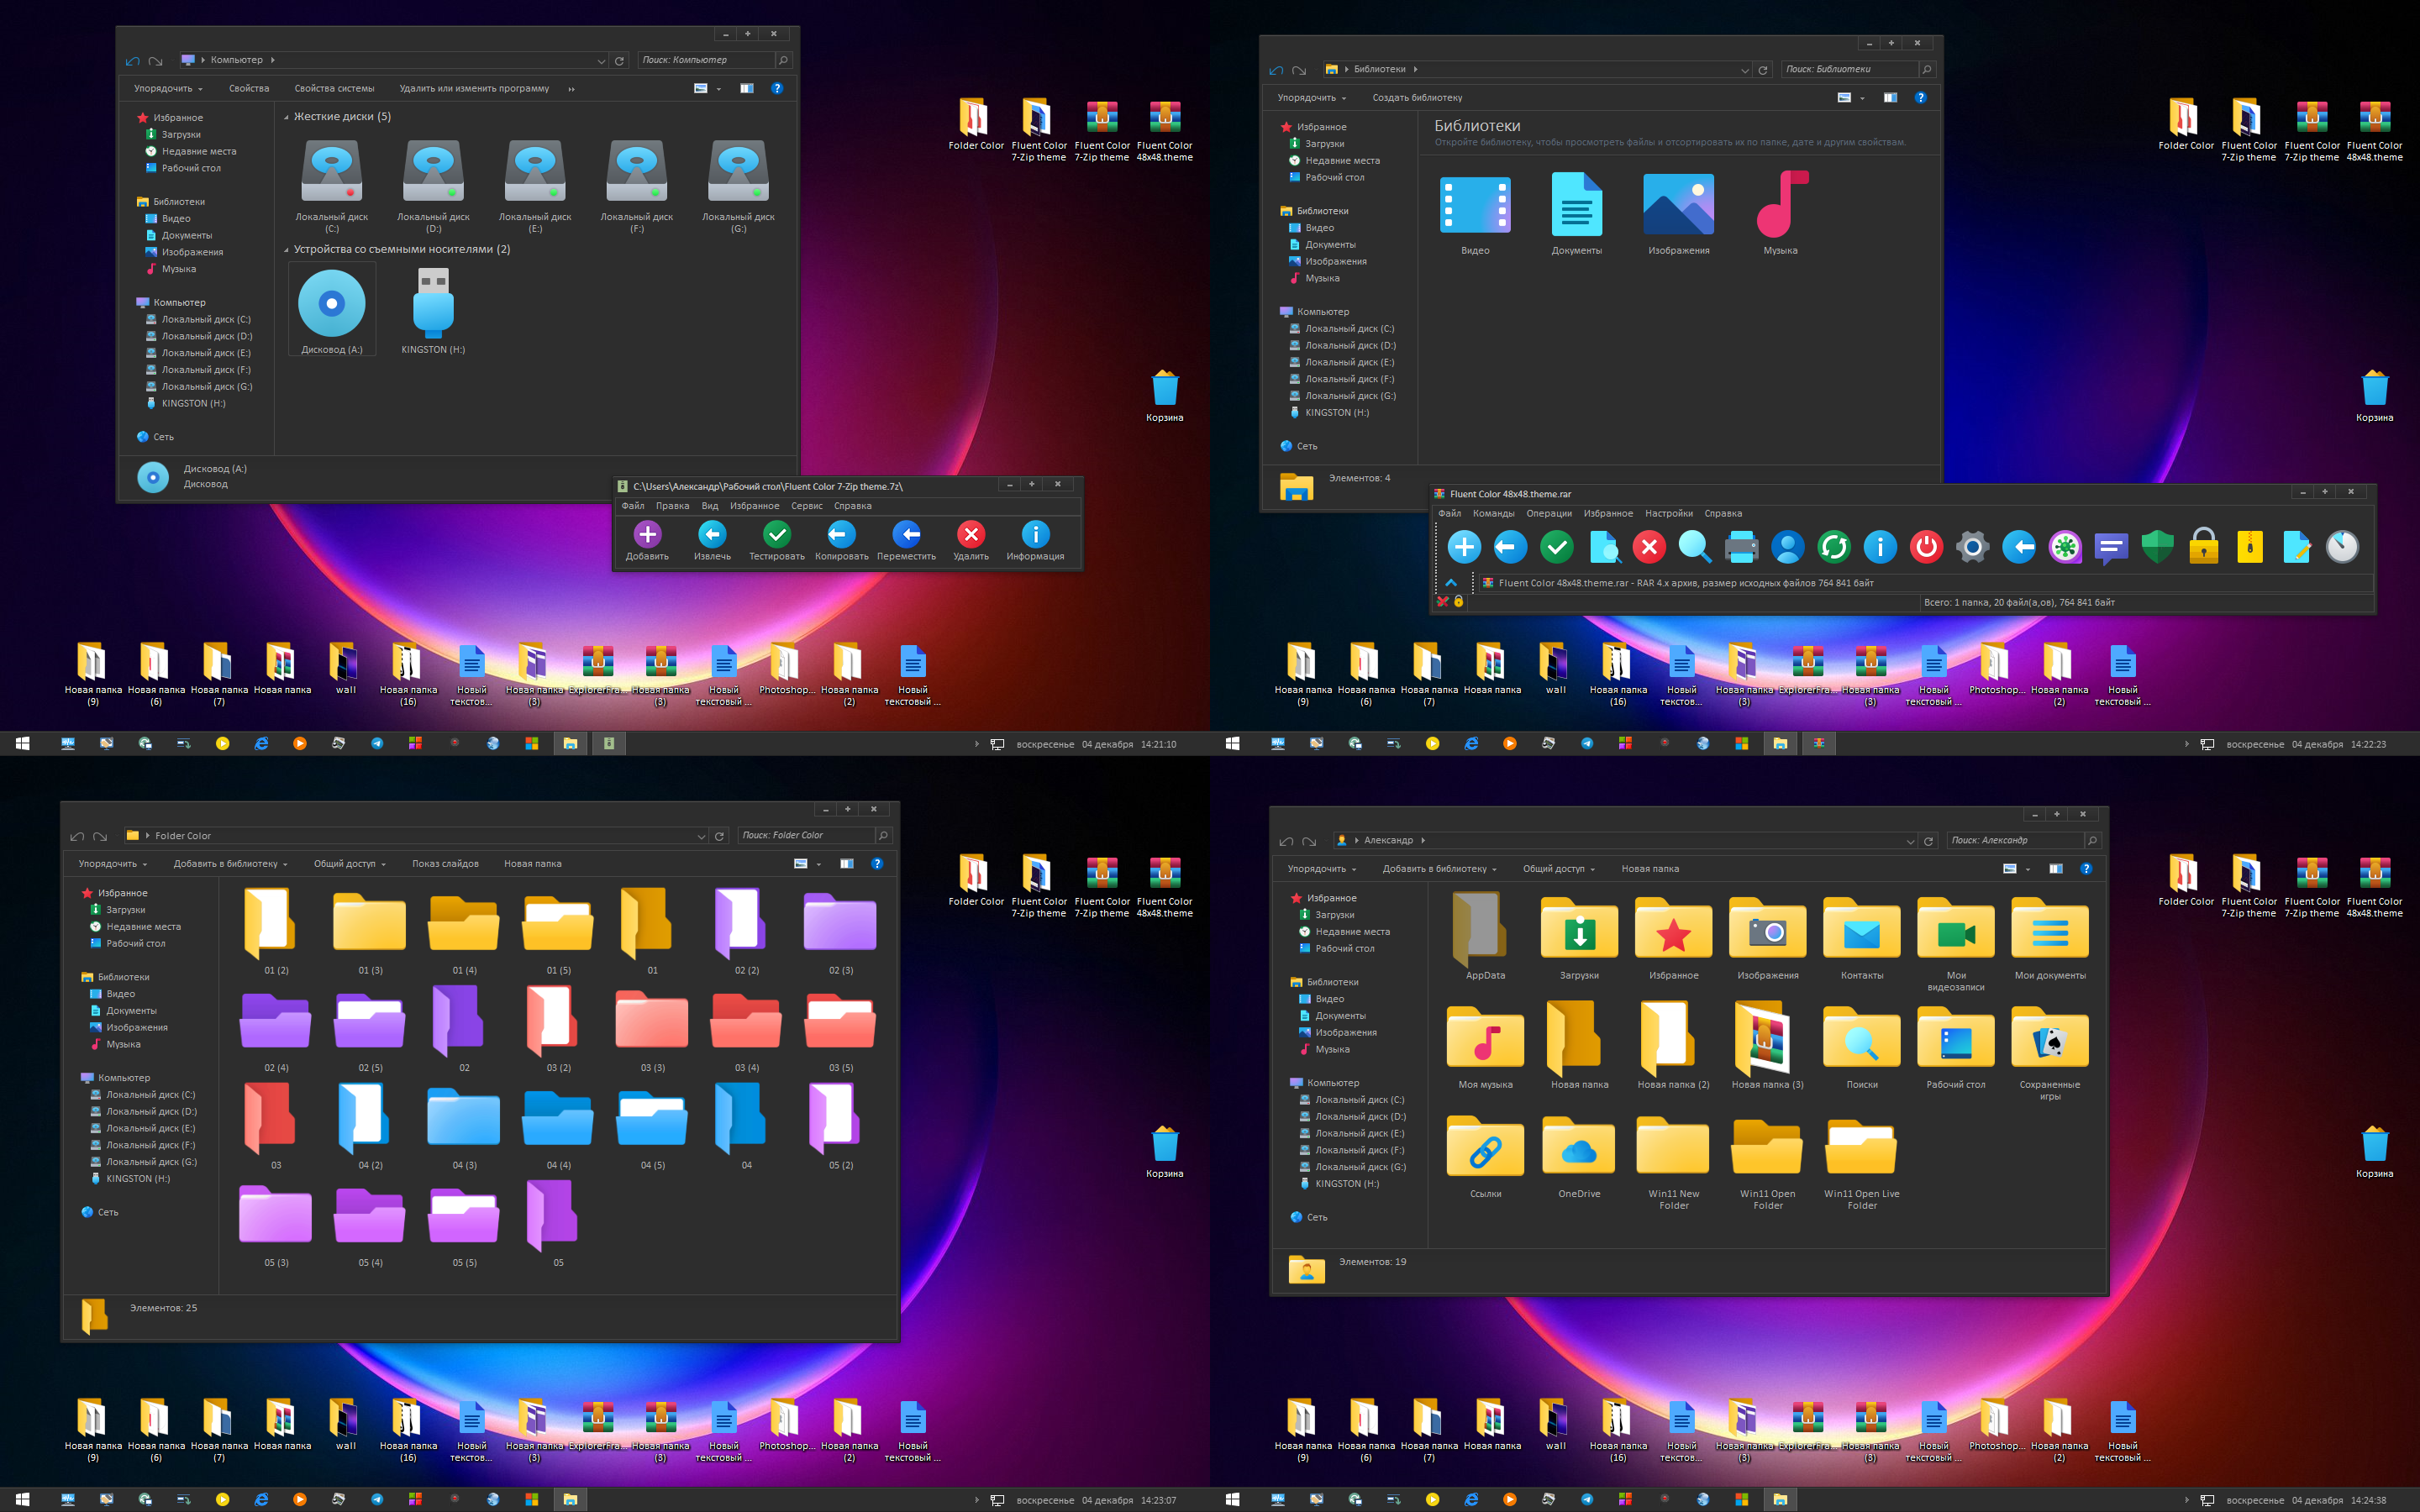Click Тестировать icon in the 7-Zip window

[x=777, y=534]
